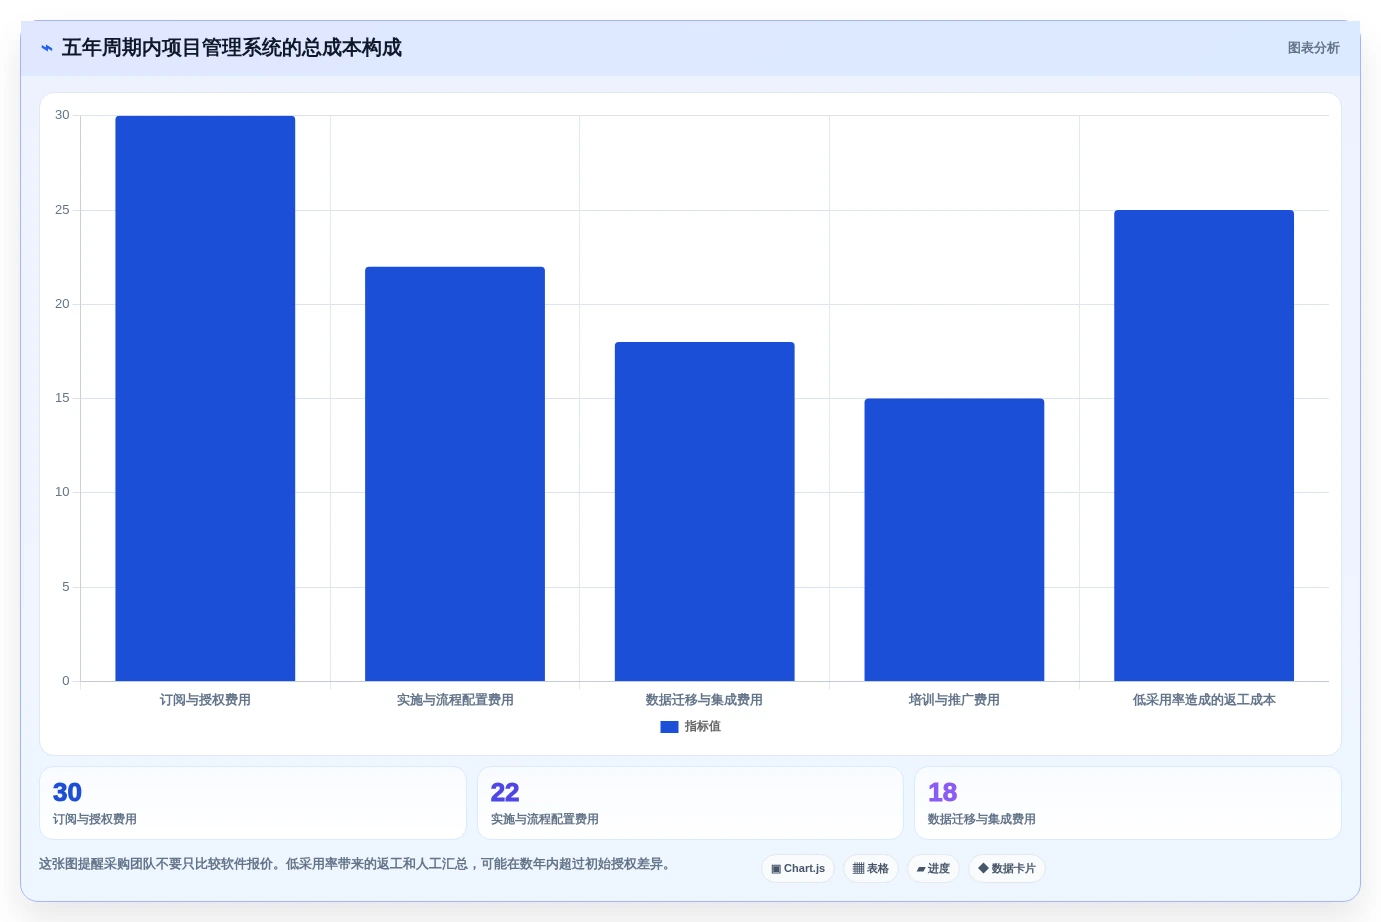This screenshot has height=922, width=1381.
Task: Click the y-axis value 25
Action: (62, 210)
